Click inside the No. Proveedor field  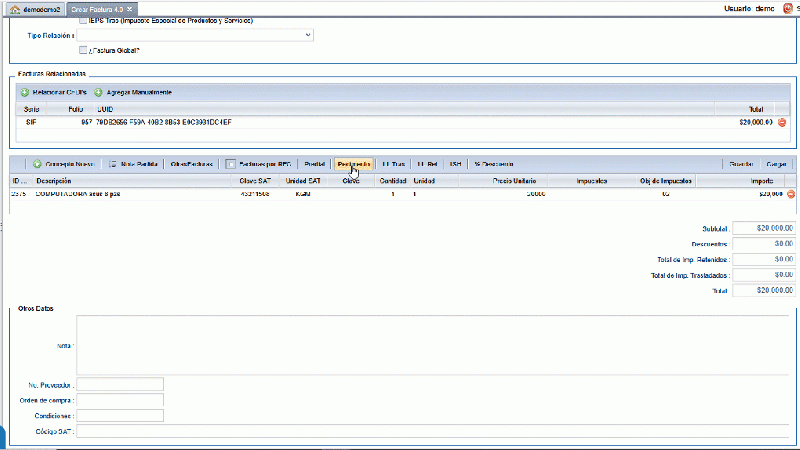click(120, 384)
